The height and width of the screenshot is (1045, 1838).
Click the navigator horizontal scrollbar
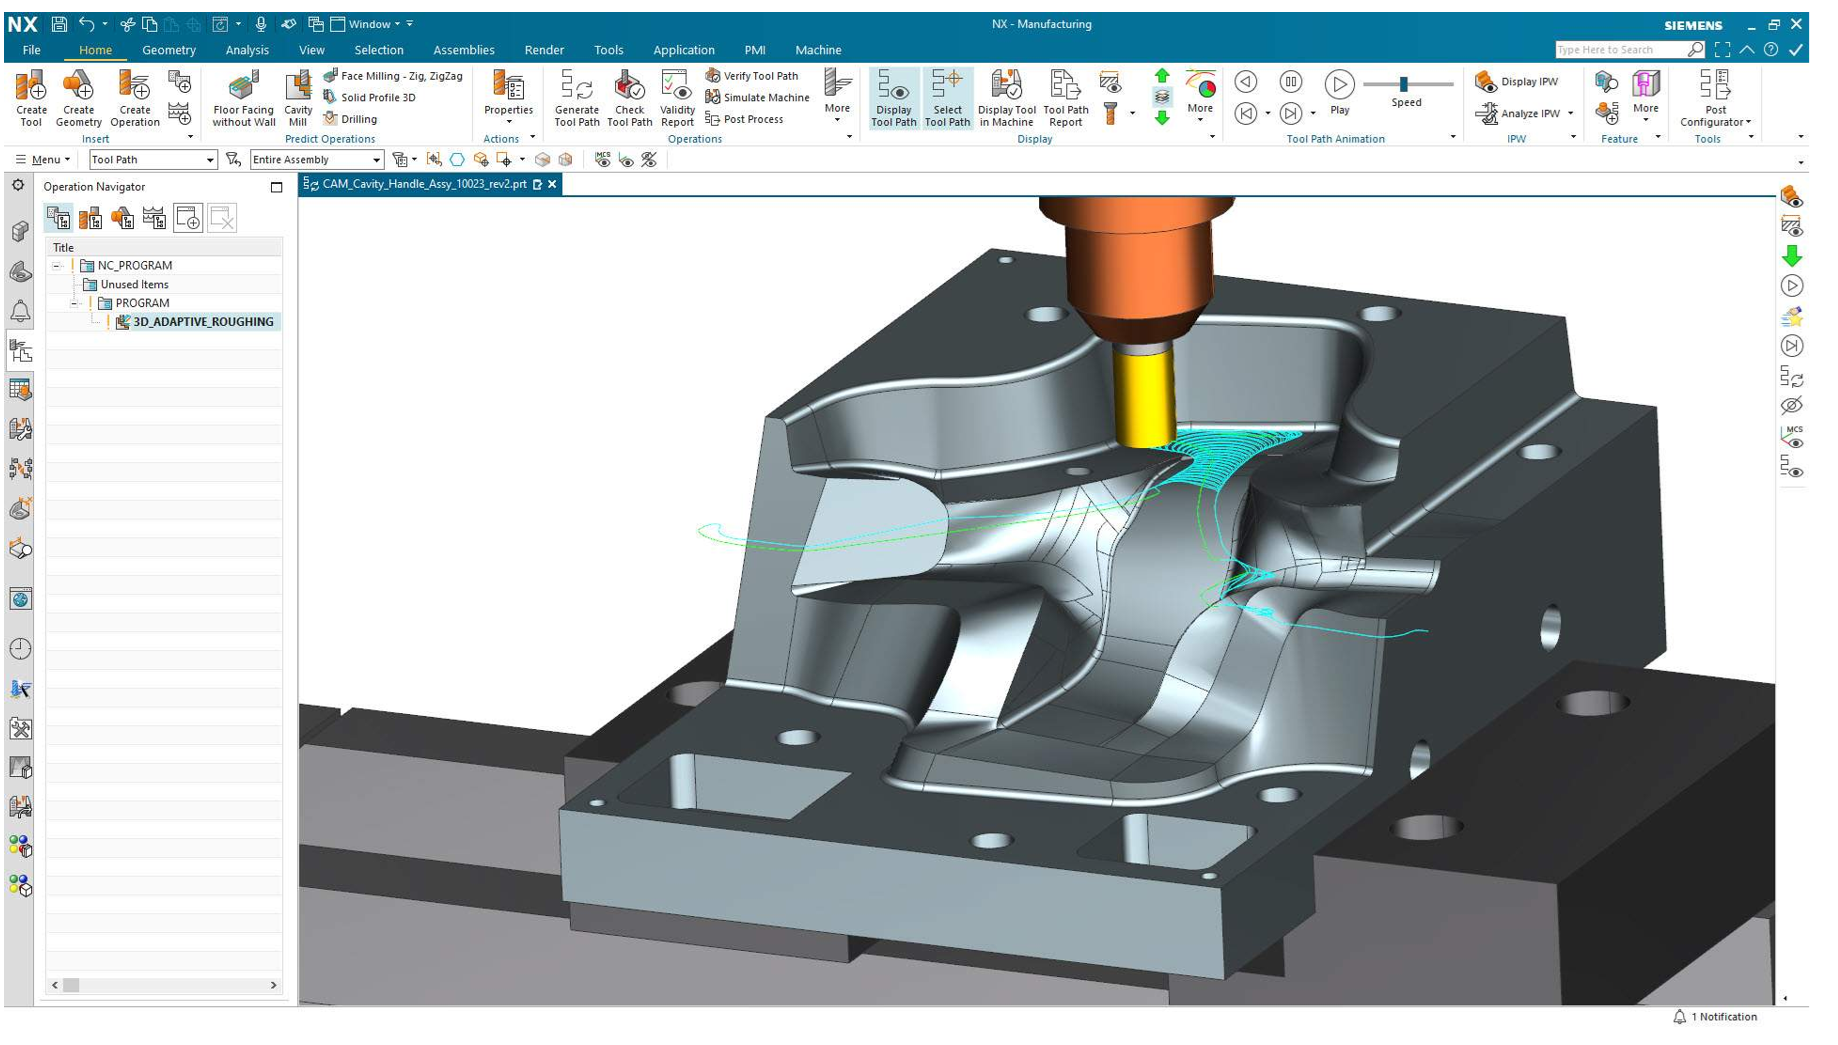coord(164,986)
